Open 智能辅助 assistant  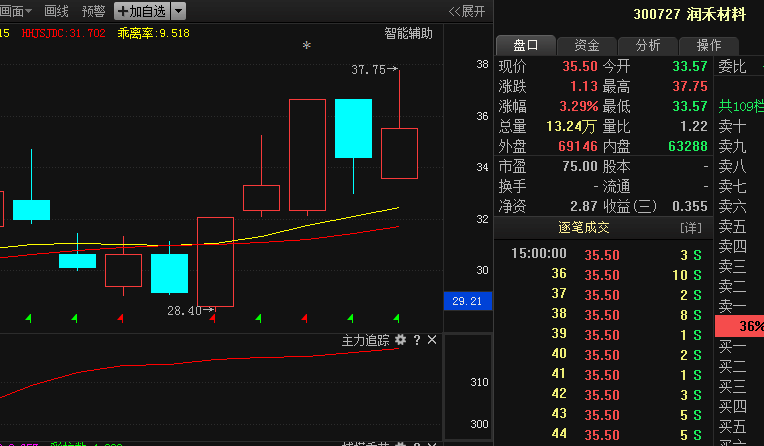[x=408, y=33]
